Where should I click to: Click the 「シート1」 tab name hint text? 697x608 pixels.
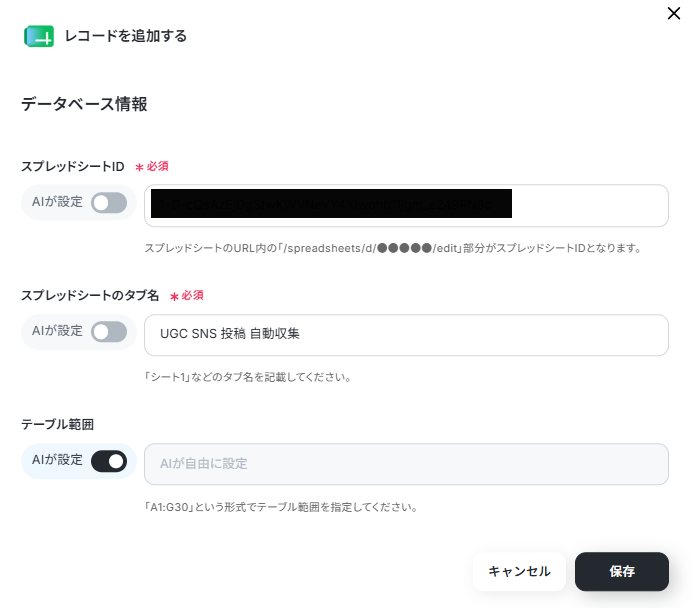[x=248, y=377]
